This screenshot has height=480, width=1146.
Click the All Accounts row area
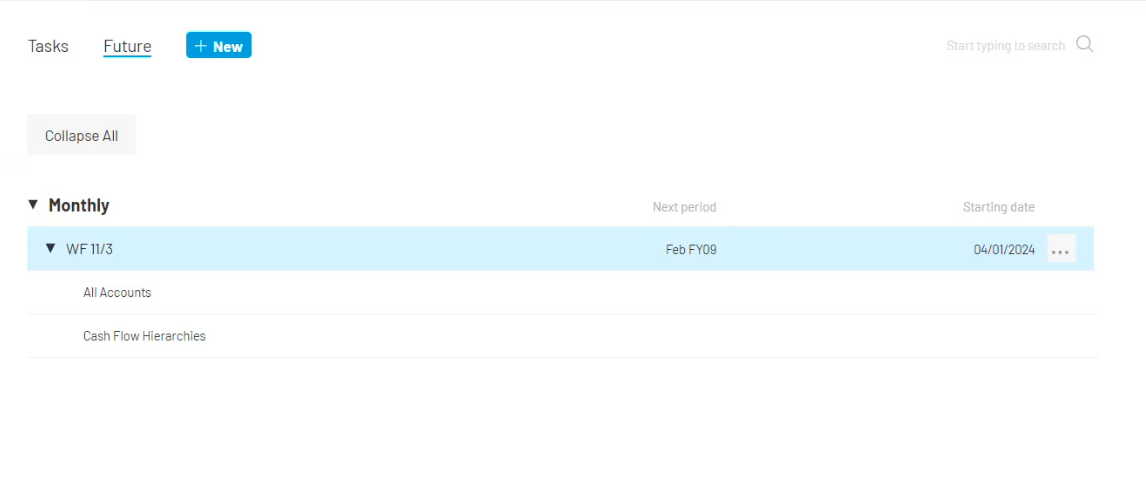[561, 292]
